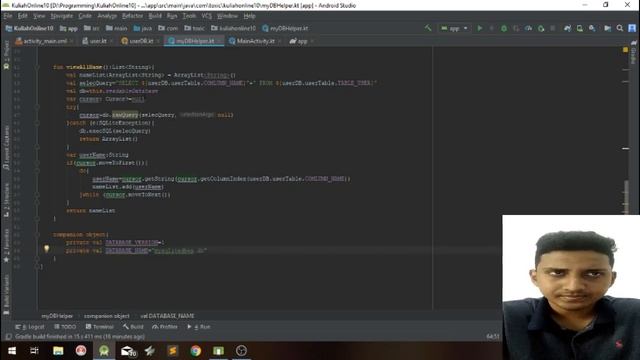This screenshot has height=360, width=640.
Task: Click the blue user account icon
Action: [x=632, y=28]
